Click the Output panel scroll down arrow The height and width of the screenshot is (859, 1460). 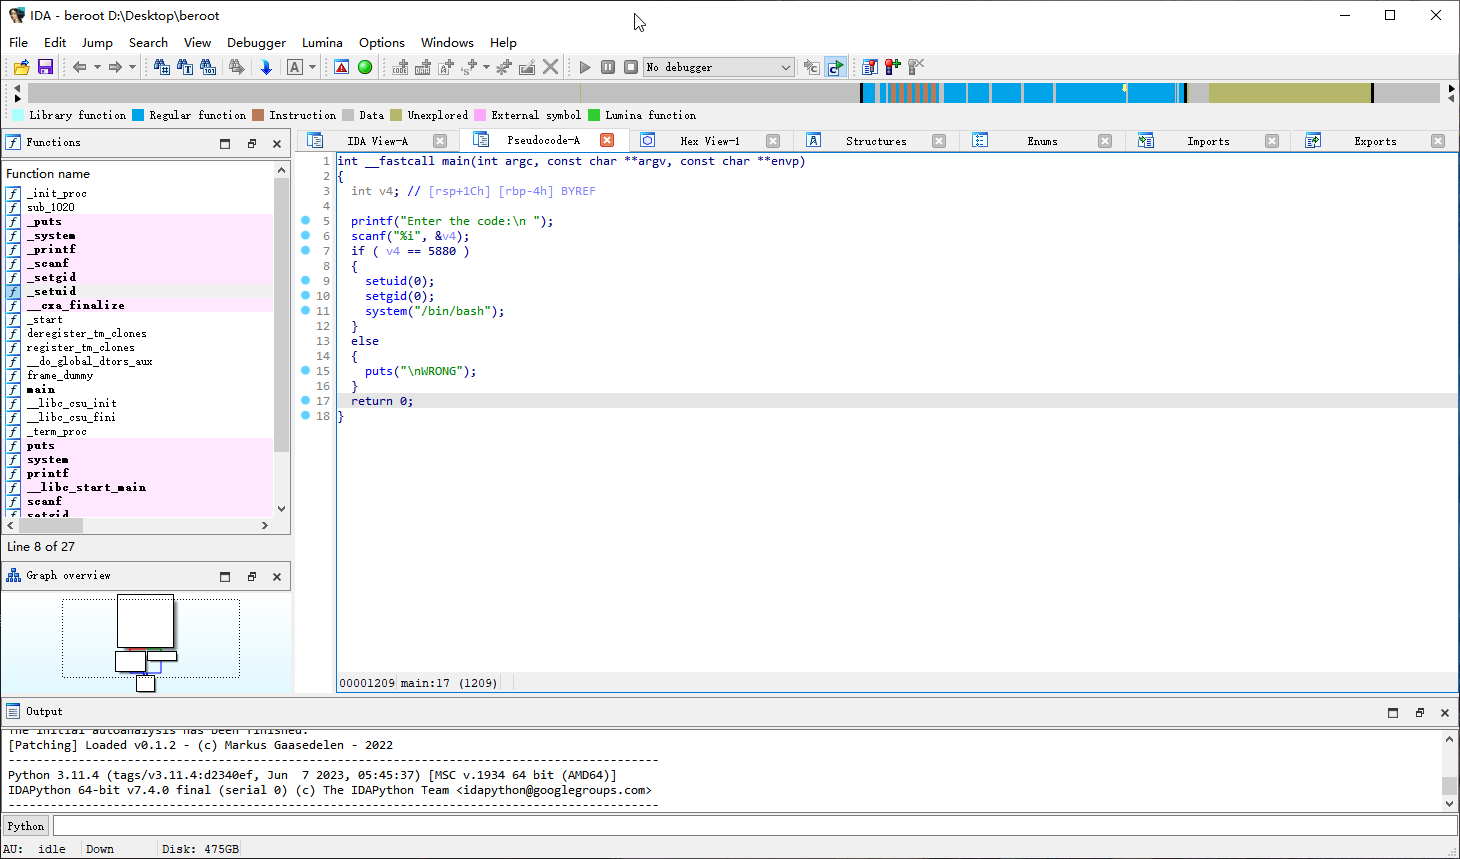pyautogui.click(x=1449, y=802)
